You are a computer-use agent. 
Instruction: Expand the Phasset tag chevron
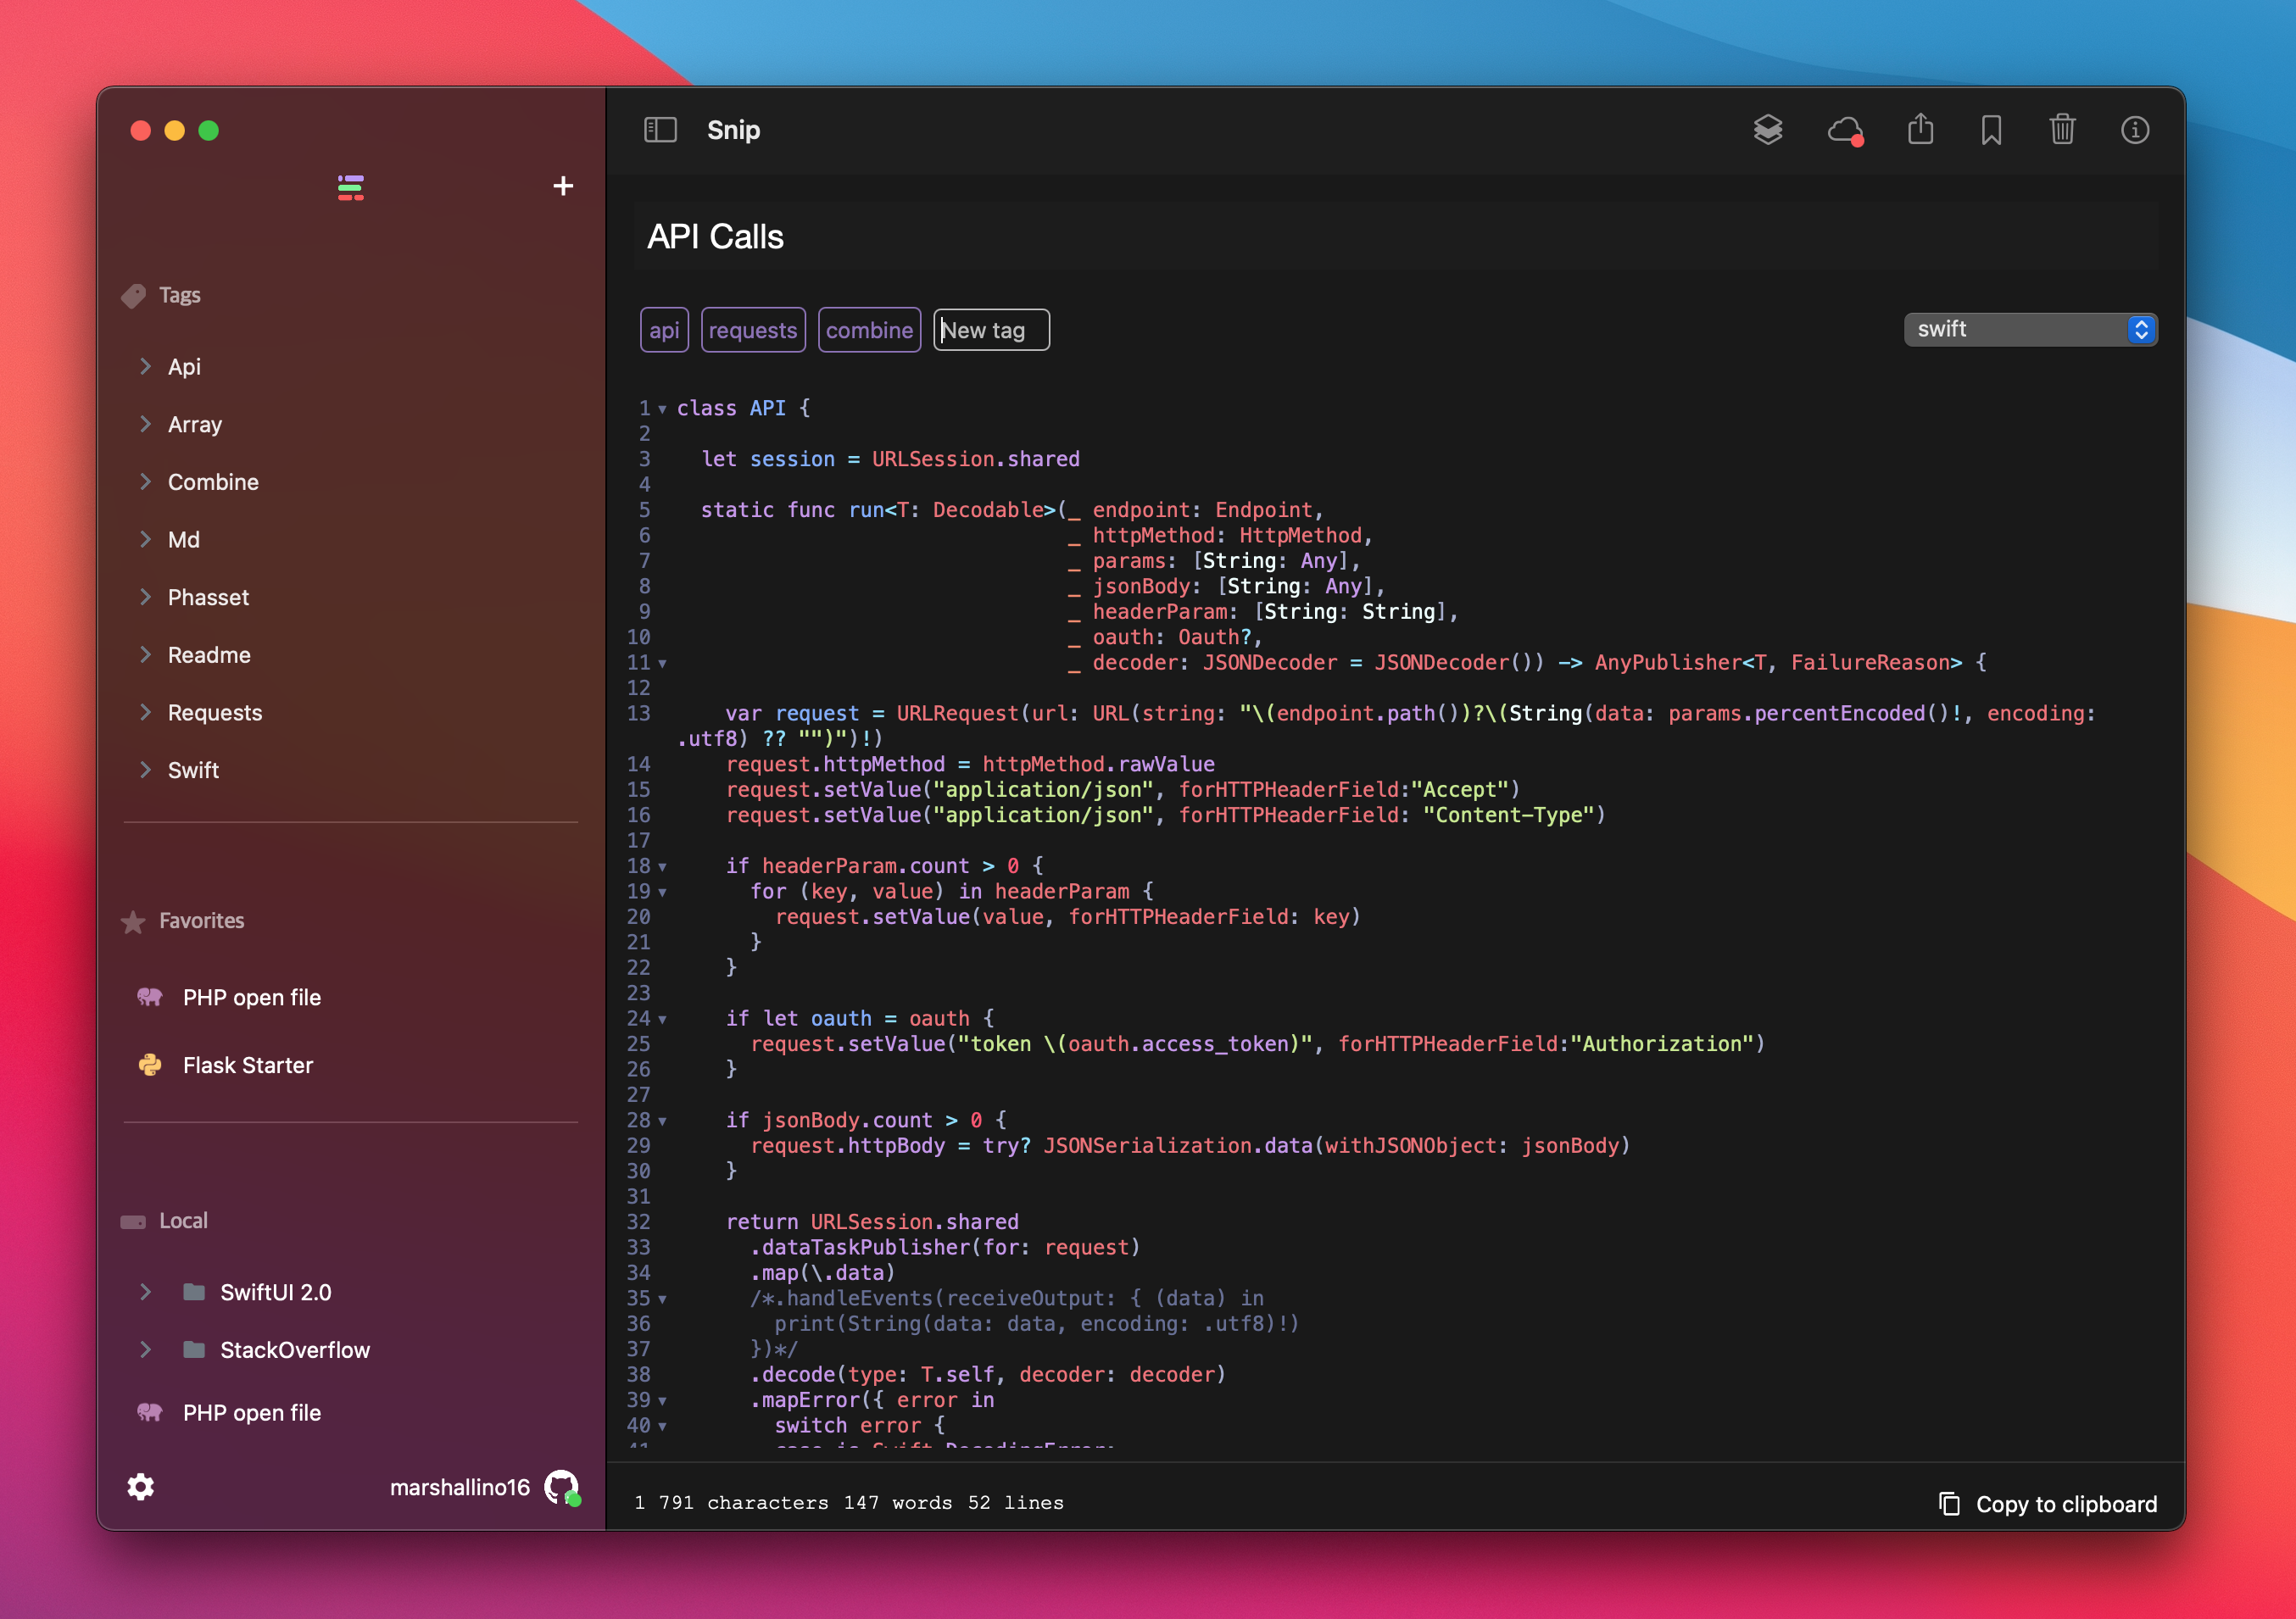pyautogui.click(x=146, y=597)
